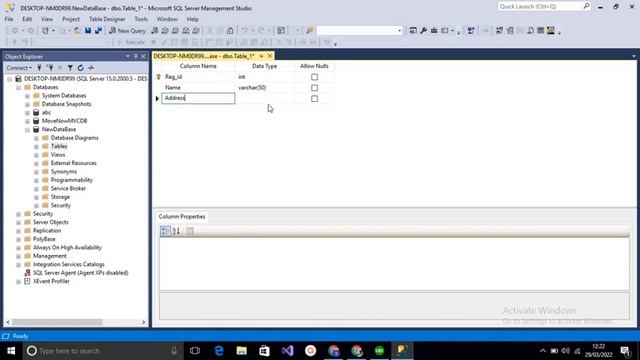Screen dimensions: 640x360
Task: Click the Disconnect icon in Object Explorer
Action: (50, 68)
